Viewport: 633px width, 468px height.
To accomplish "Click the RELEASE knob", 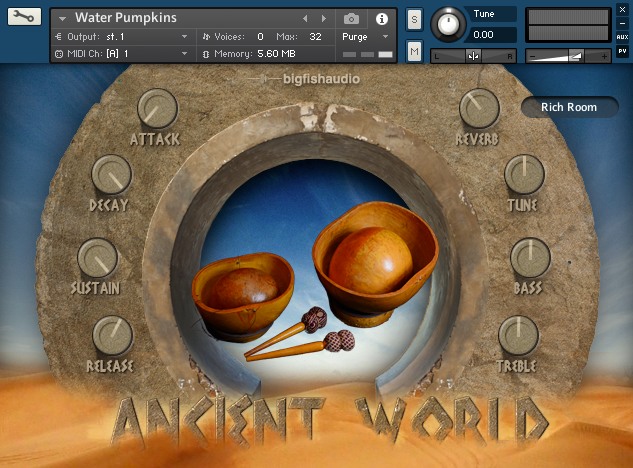I will (113, 336).
